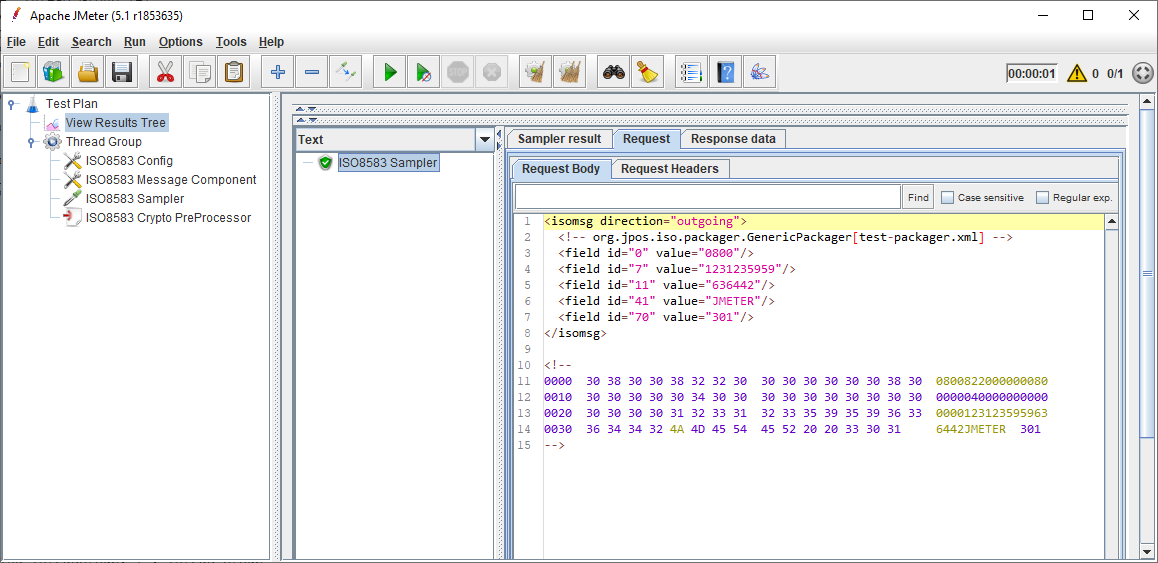
Task: Select the Request Body sub-tab
Action: point(561,169)
